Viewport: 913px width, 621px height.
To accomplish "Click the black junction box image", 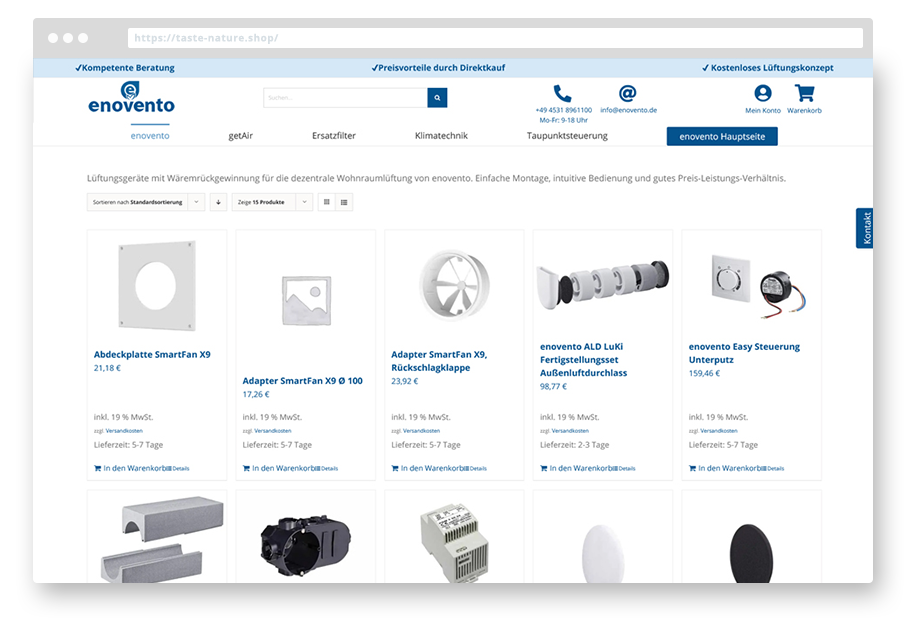I will (x=306, y=545).
